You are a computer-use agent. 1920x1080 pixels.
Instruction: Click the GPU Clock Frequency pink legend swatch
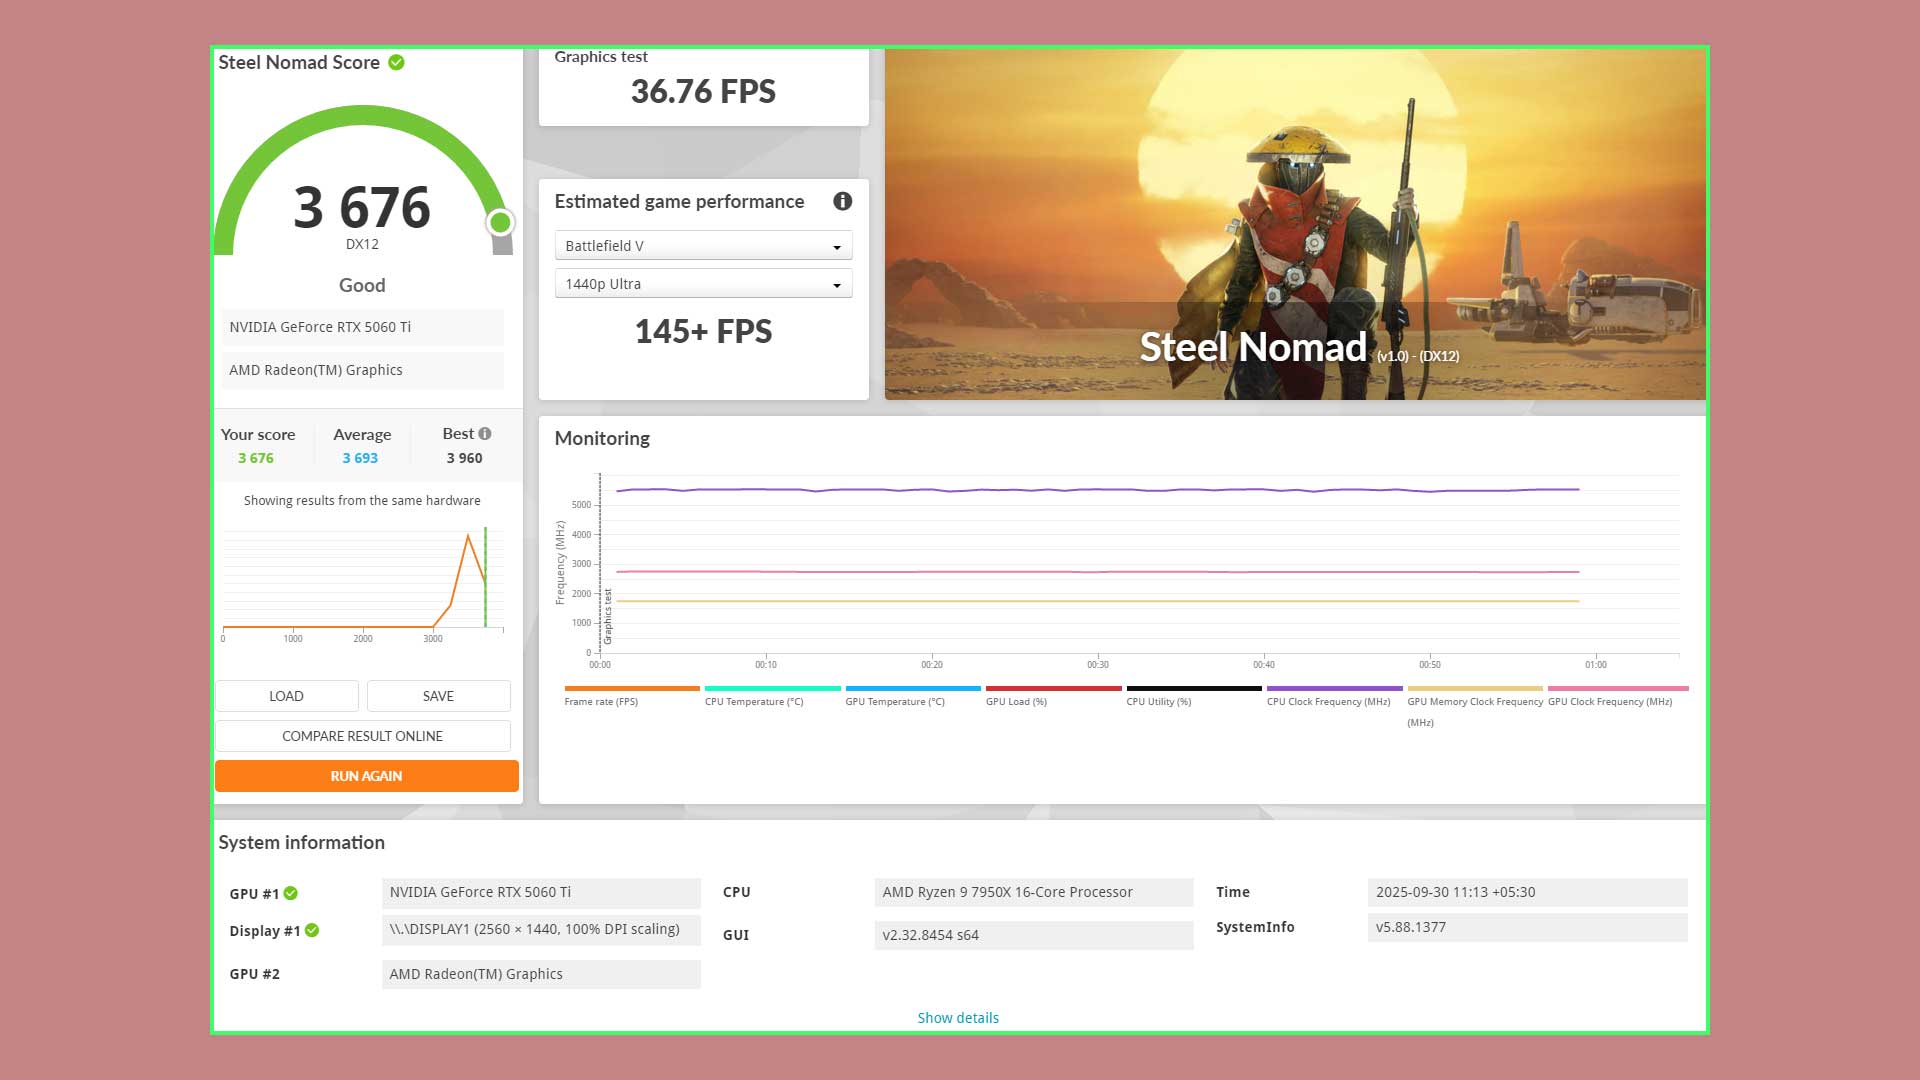coord(1617,688)
